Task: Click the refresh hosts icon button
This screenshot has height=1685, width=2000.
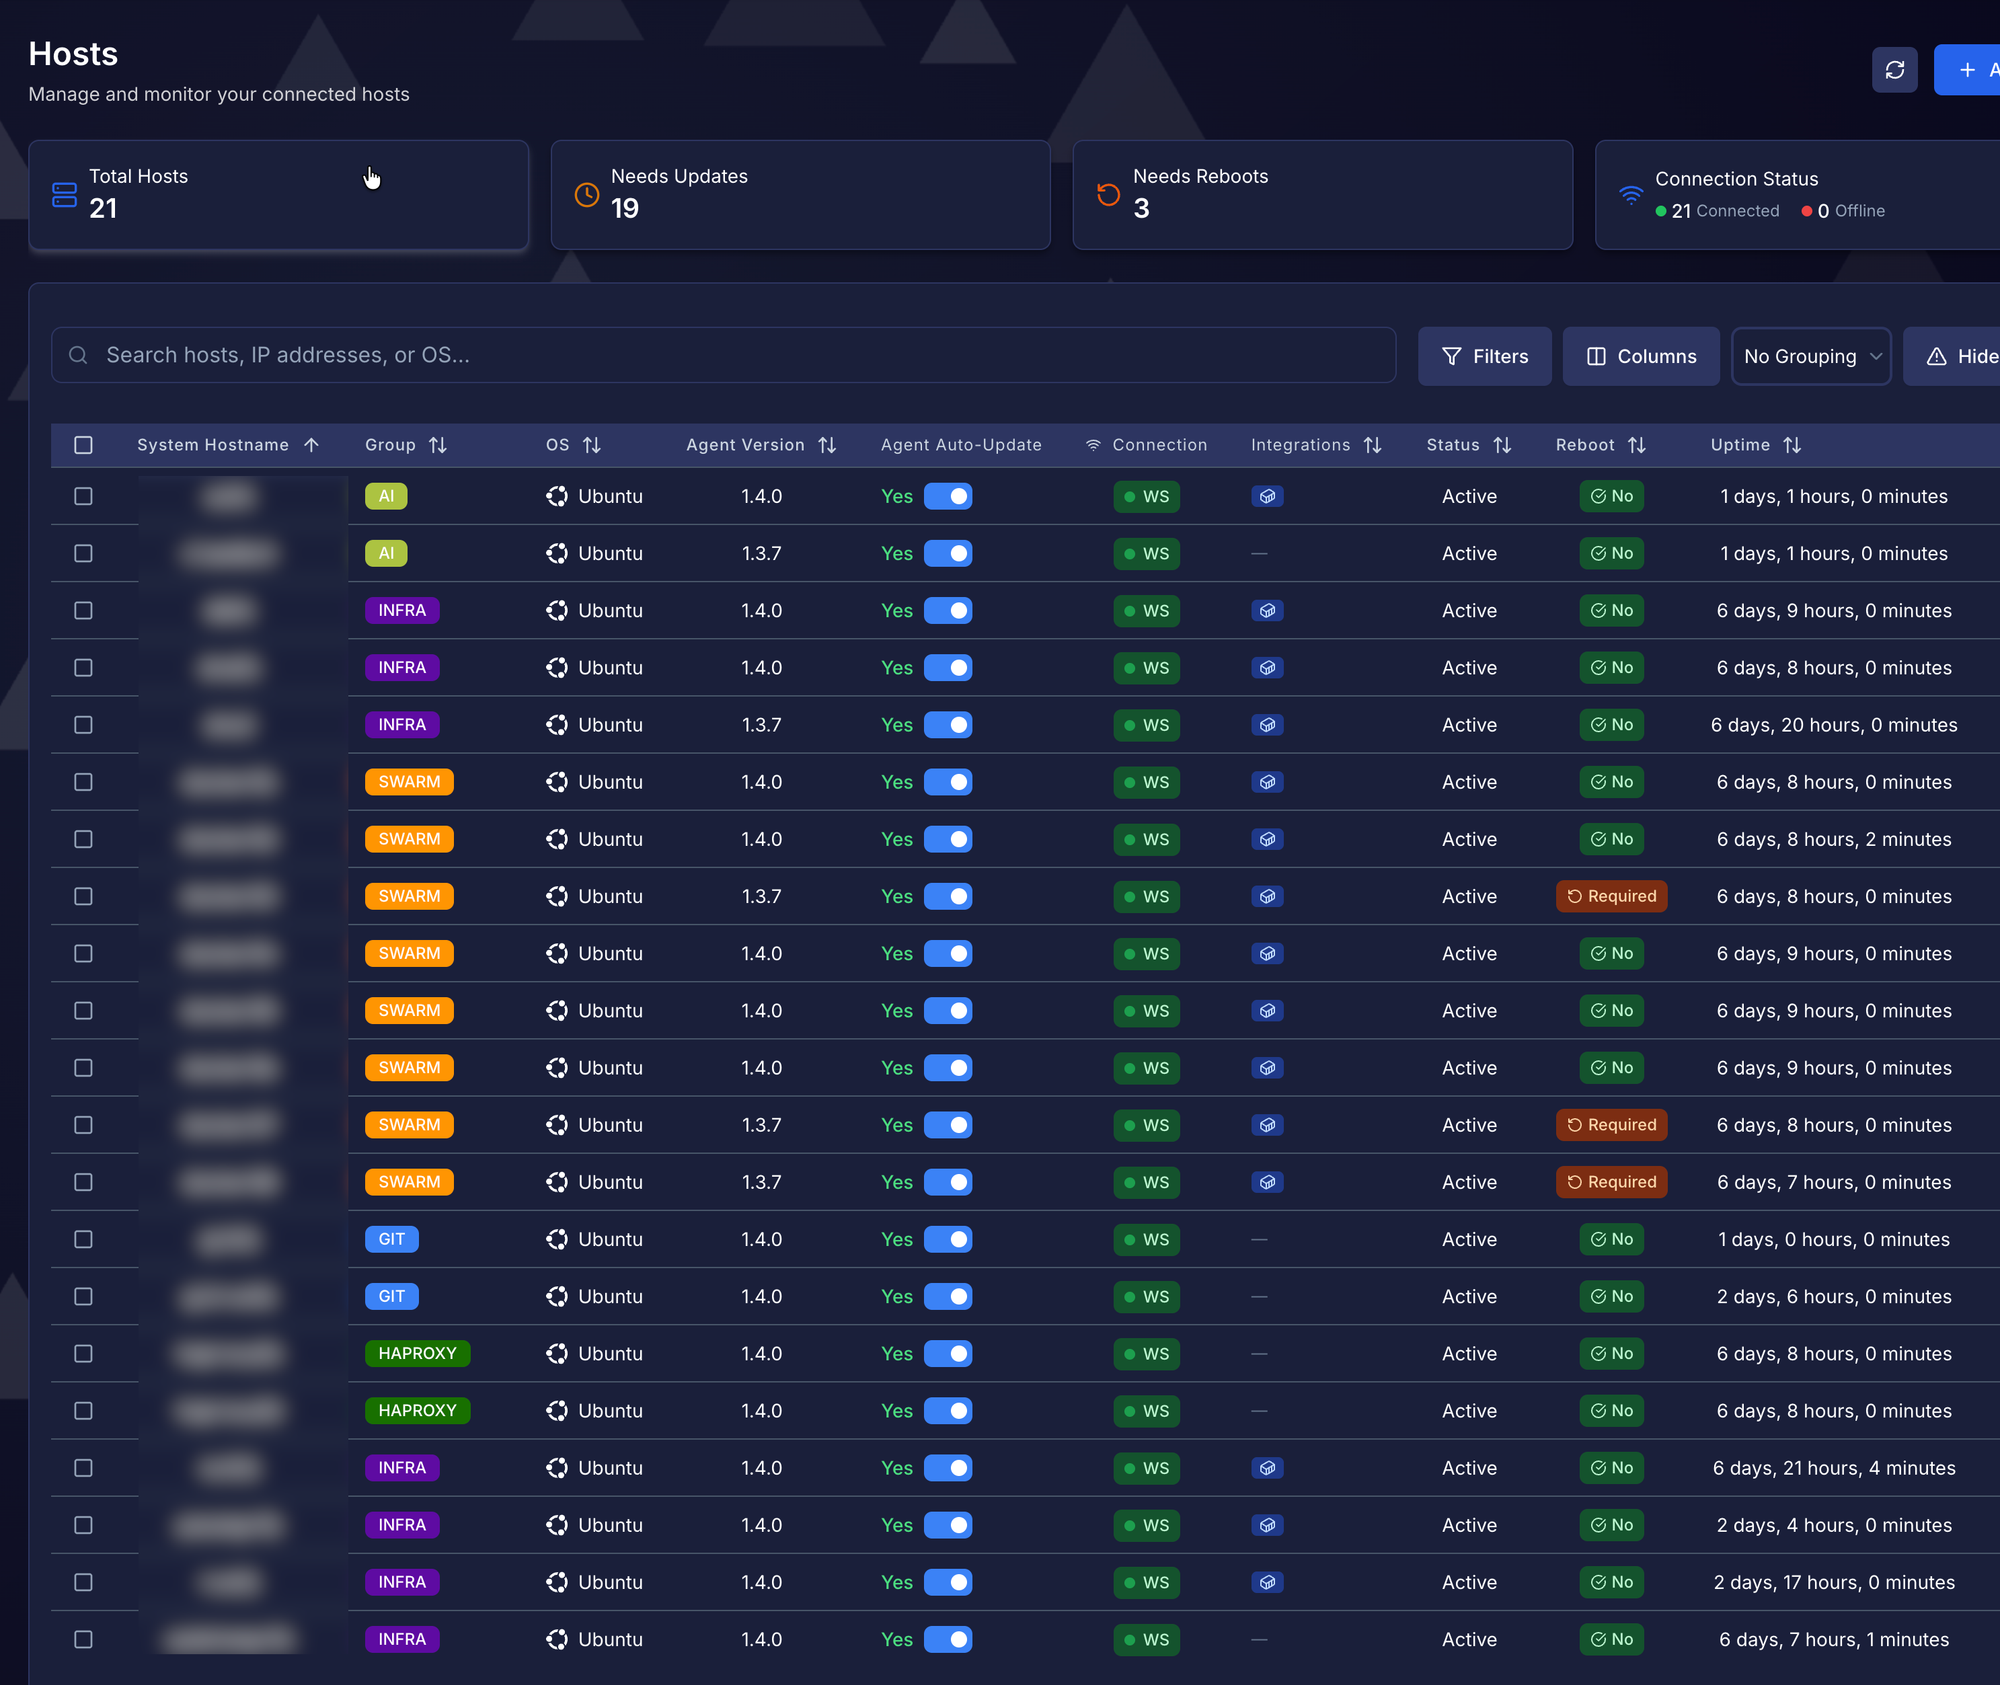Action: click(1894, 70)
